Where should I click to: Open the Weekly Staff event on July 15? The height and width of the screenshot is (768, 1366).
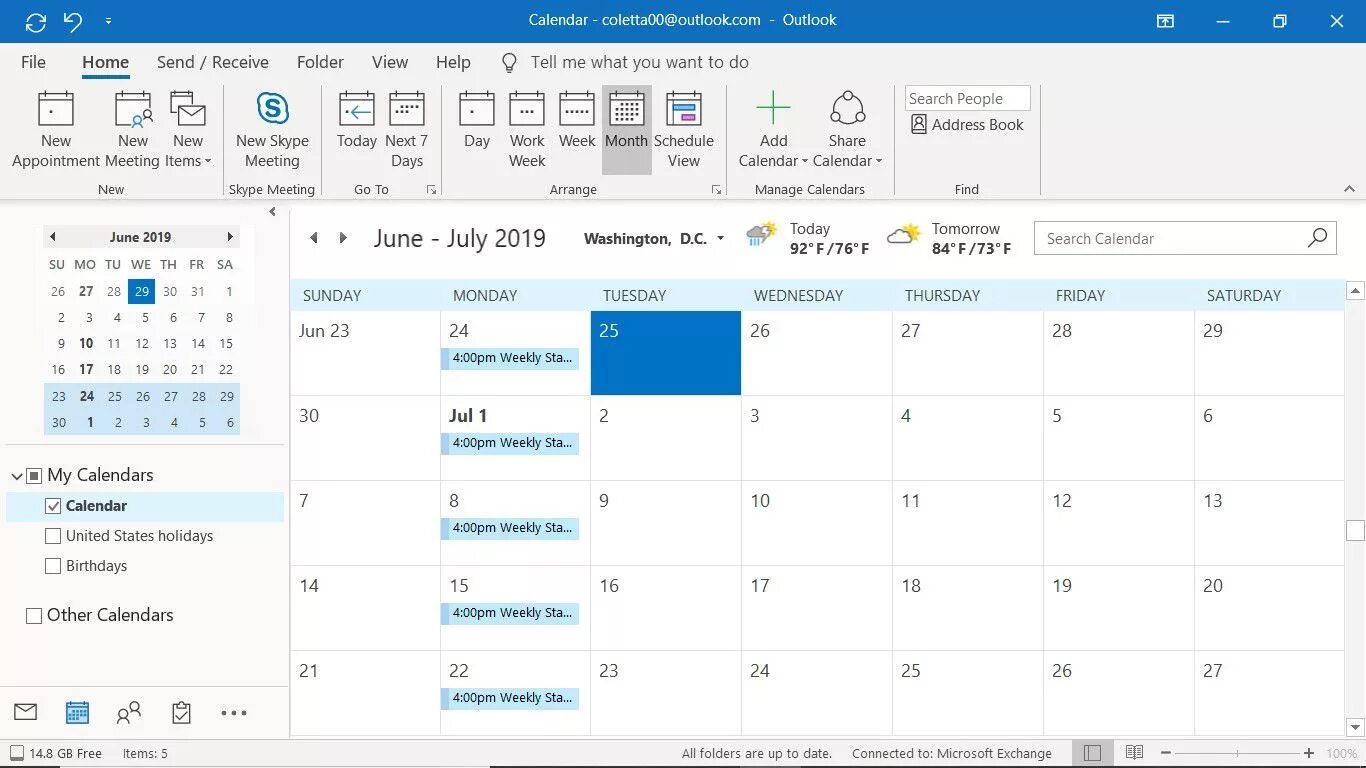pos(511,613)
